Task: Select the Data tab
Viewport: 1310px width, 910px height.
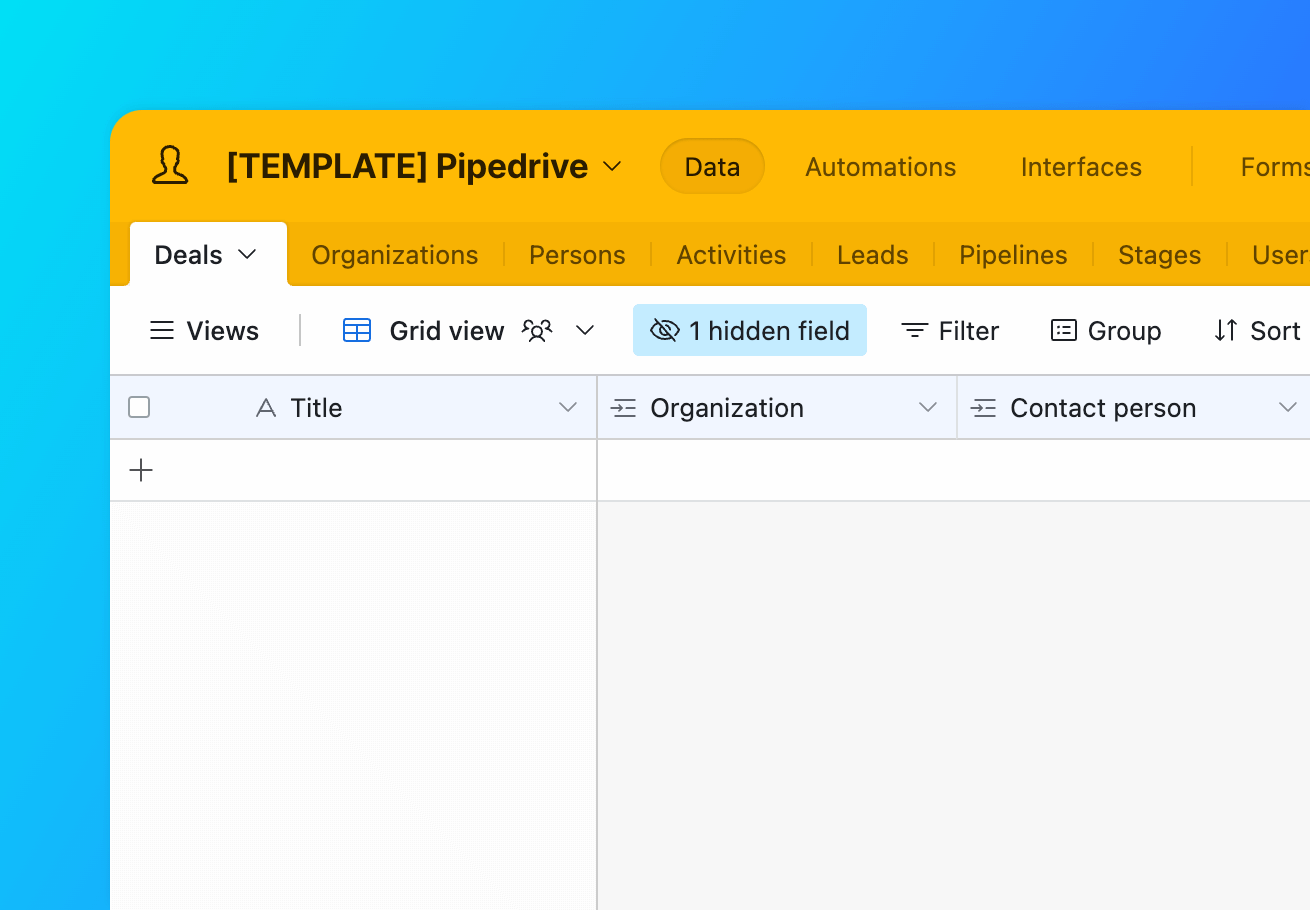Action: coord(712,166)
